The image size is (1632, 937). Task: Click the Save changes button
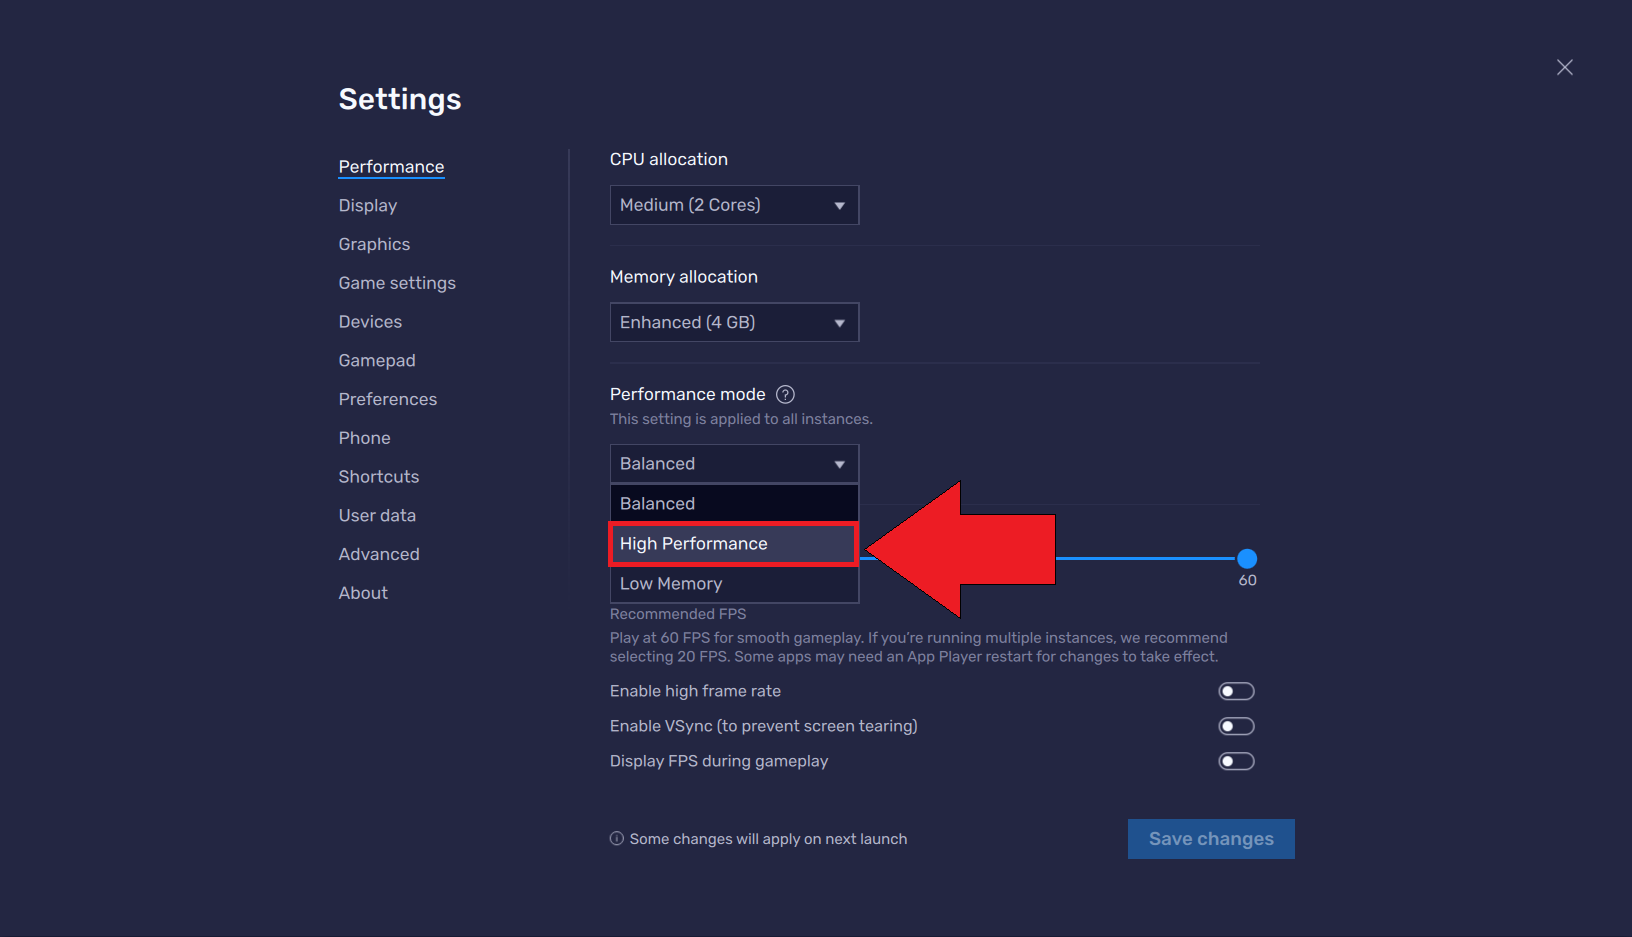click(x=1210, y=839)
